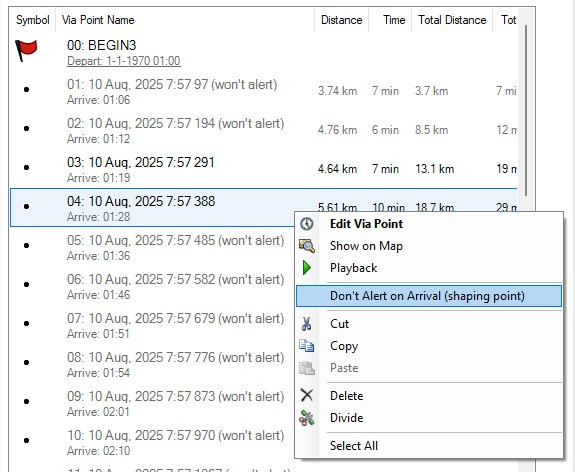Click the red flag symbol for BEGIN3
The height and width of the screenshot is (472, 575).
[x=26, y=50]
